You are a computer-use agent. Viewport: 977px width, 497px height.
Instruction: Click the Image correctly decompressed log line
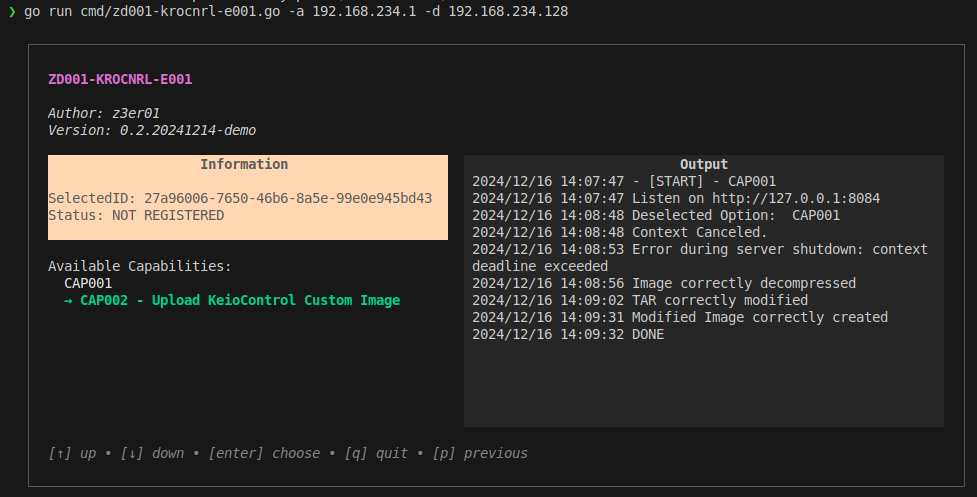(x=664, y=283)
